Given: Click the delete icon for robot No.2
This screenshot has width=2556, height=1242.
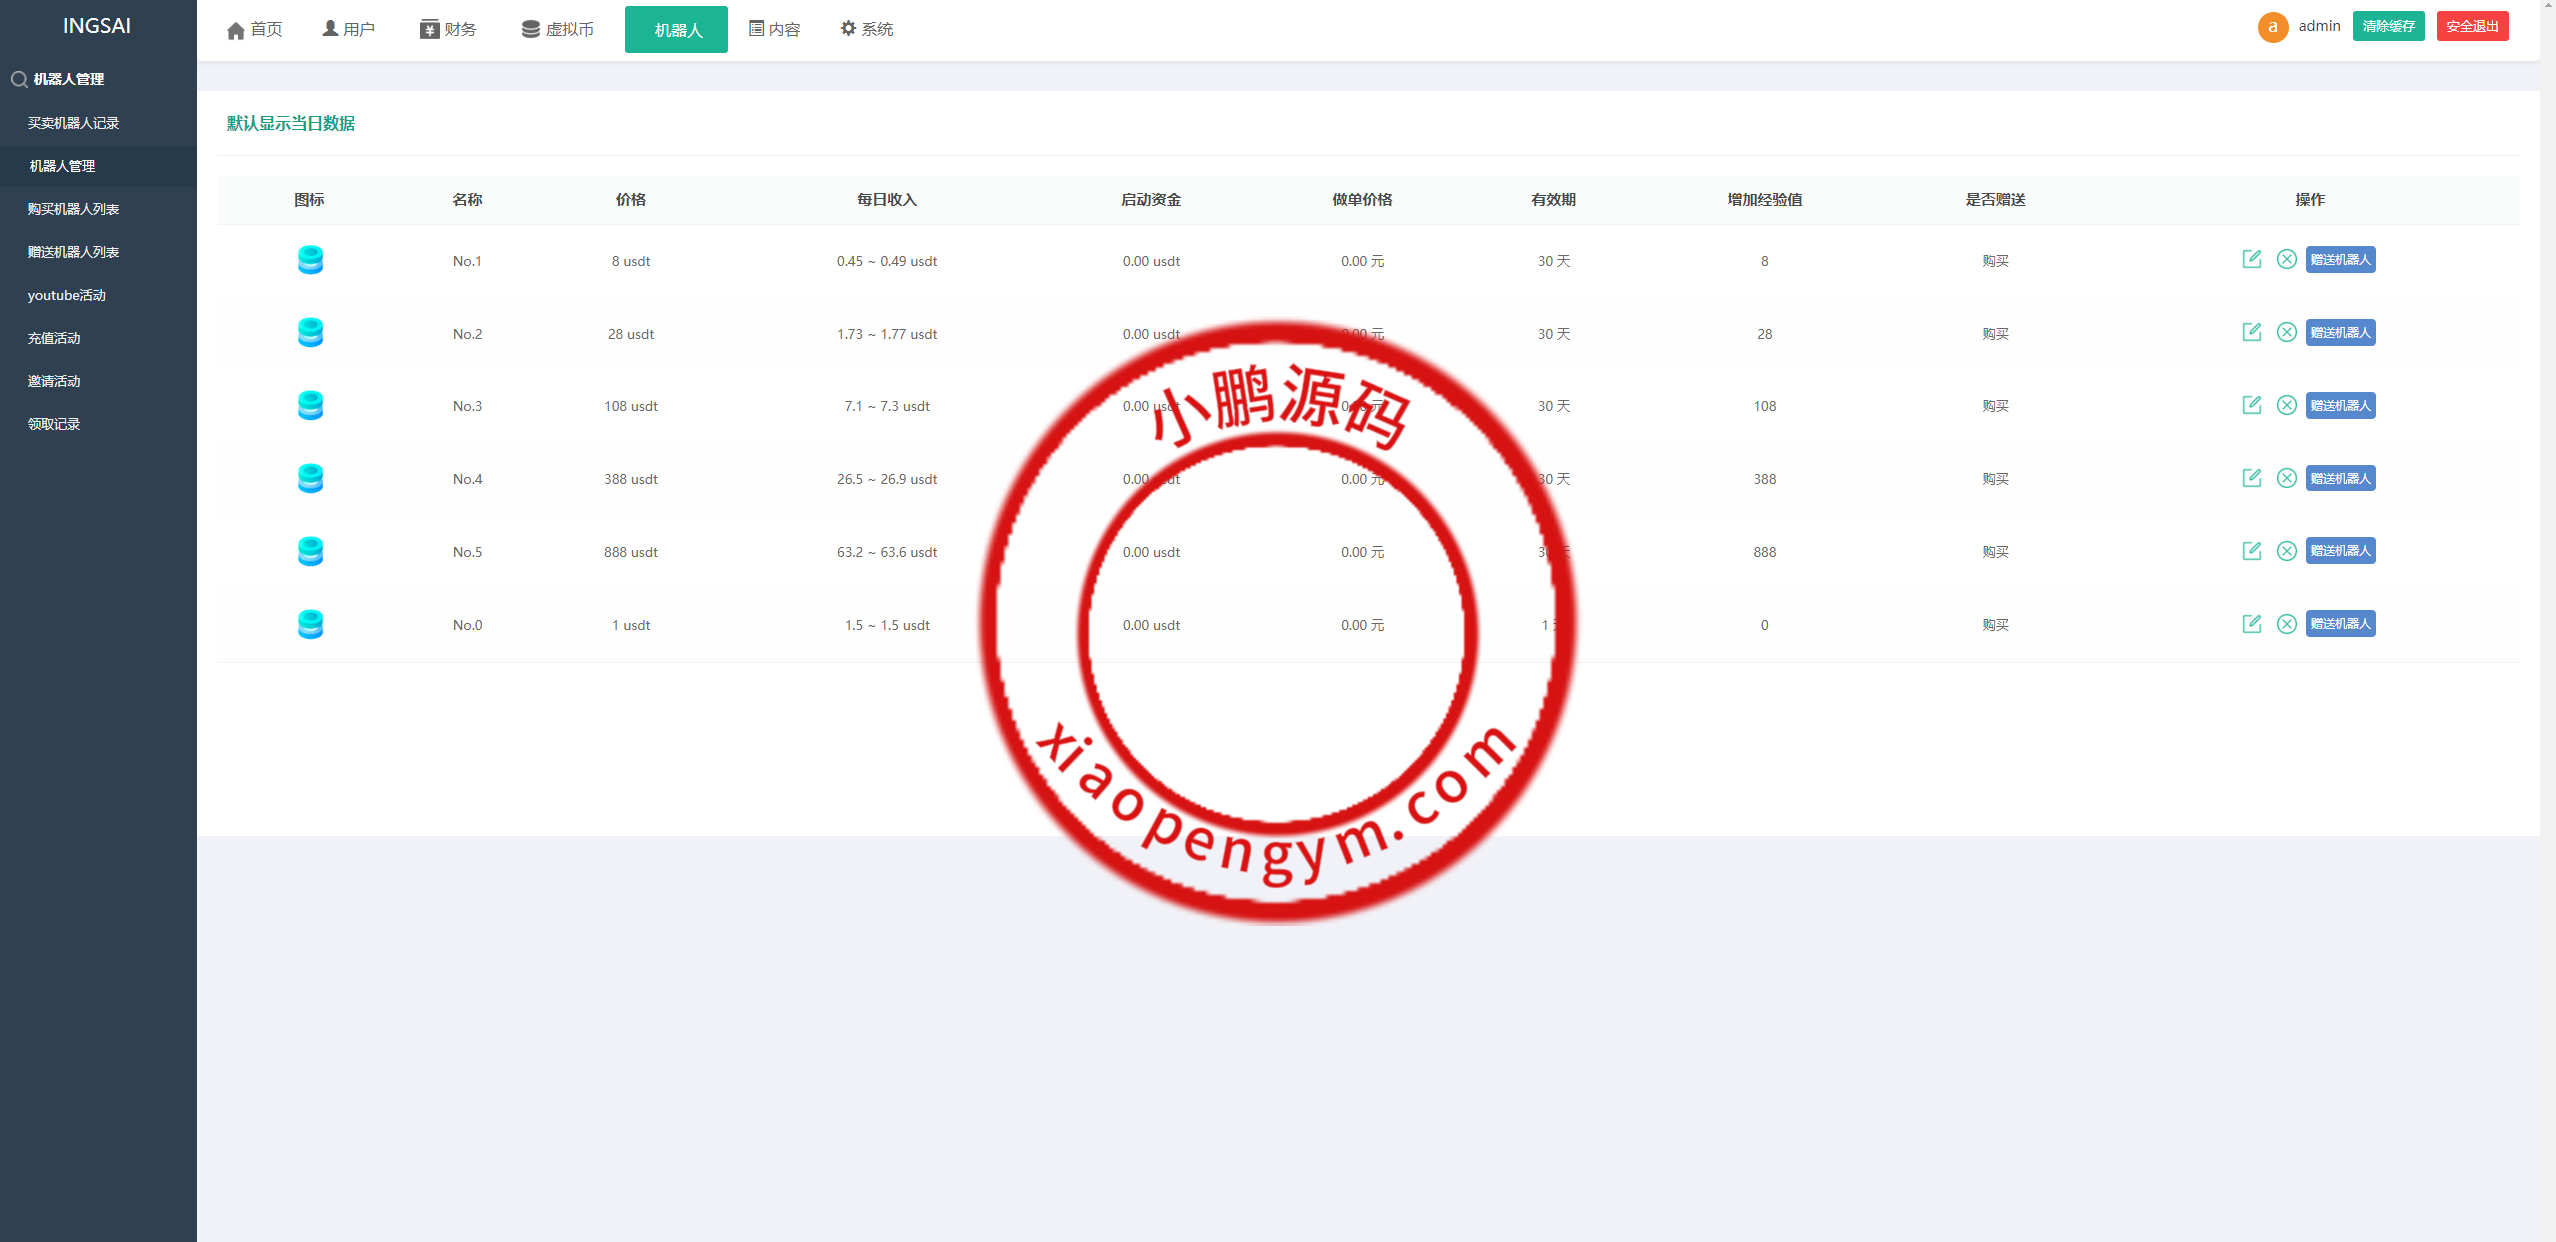Looking at the screenshot, I should click(2286, 332).
